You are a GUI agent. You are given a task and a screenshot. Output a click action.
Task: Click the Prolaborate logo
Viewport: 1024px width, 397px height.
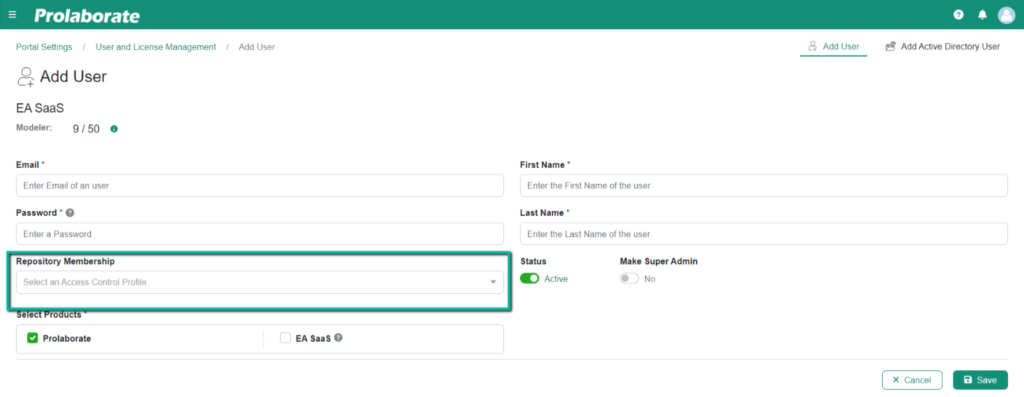87,16
